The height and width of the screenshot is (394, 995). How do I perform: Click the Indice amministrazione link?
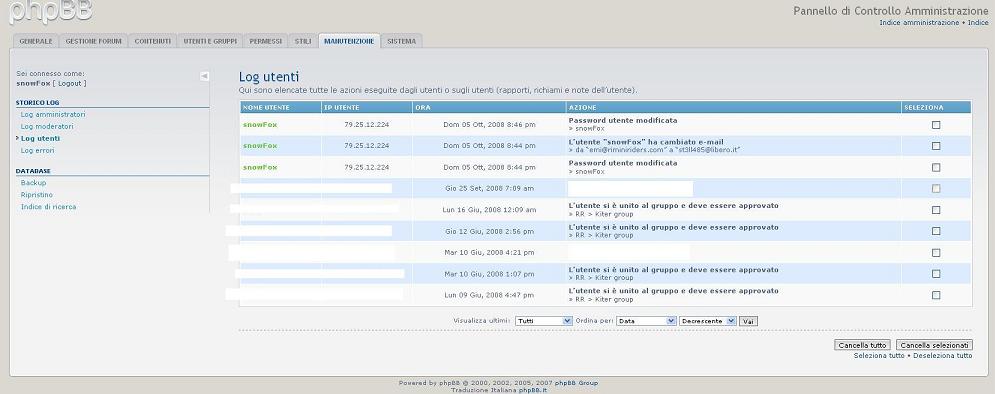pyautogui.click(x=919, y=23)
